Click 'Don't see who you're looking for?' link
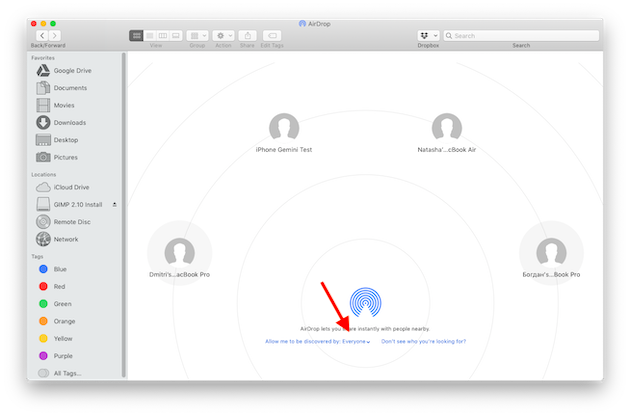Image resolution: width=630 pixels, height=416 pixels. (x=423, y=341)
